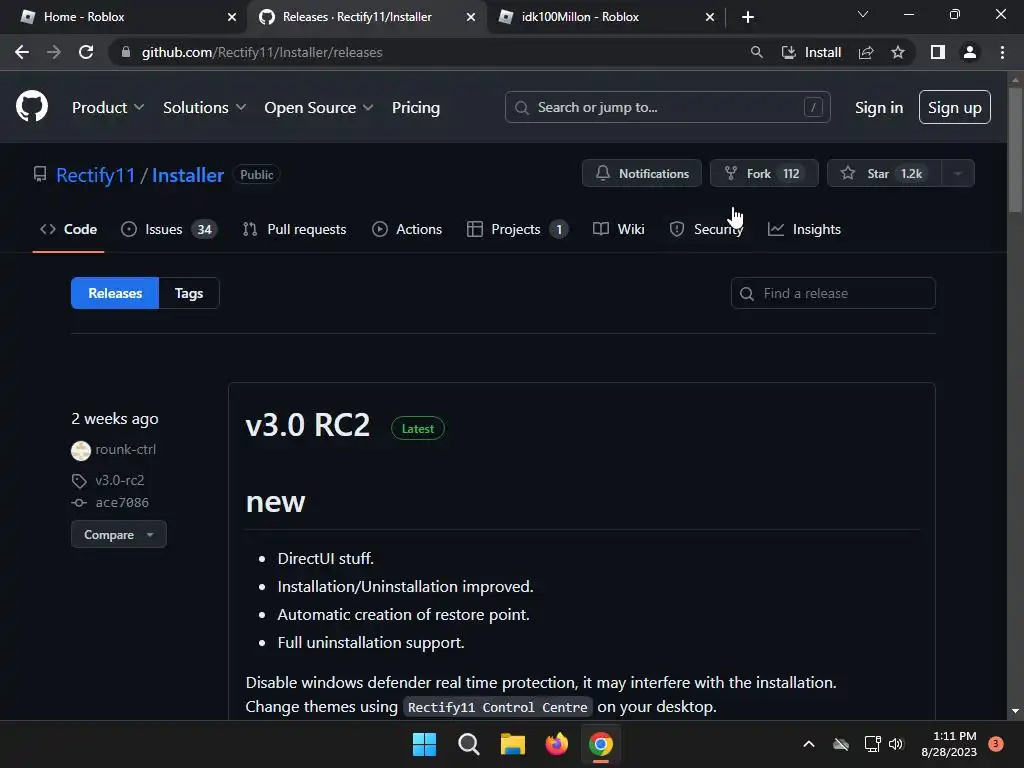Screen dimensions: 1024x768
Task: Open the rounk-ctrl user profile
Action: point(125,449)
